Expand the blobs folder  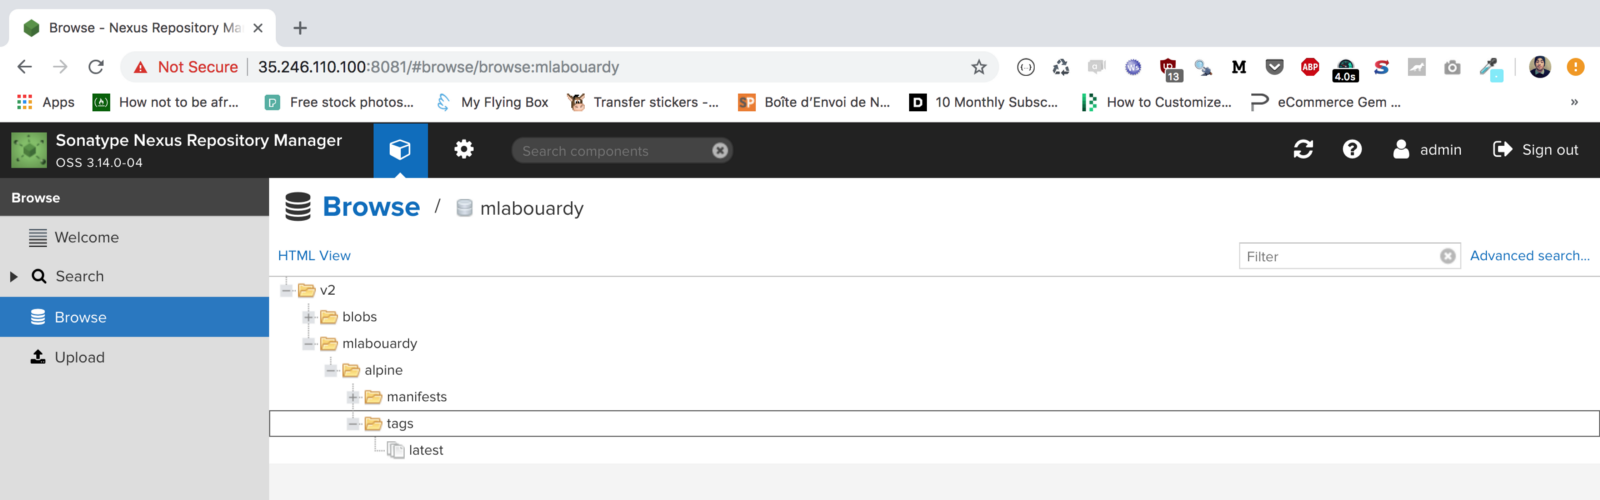tap(309, 317)
